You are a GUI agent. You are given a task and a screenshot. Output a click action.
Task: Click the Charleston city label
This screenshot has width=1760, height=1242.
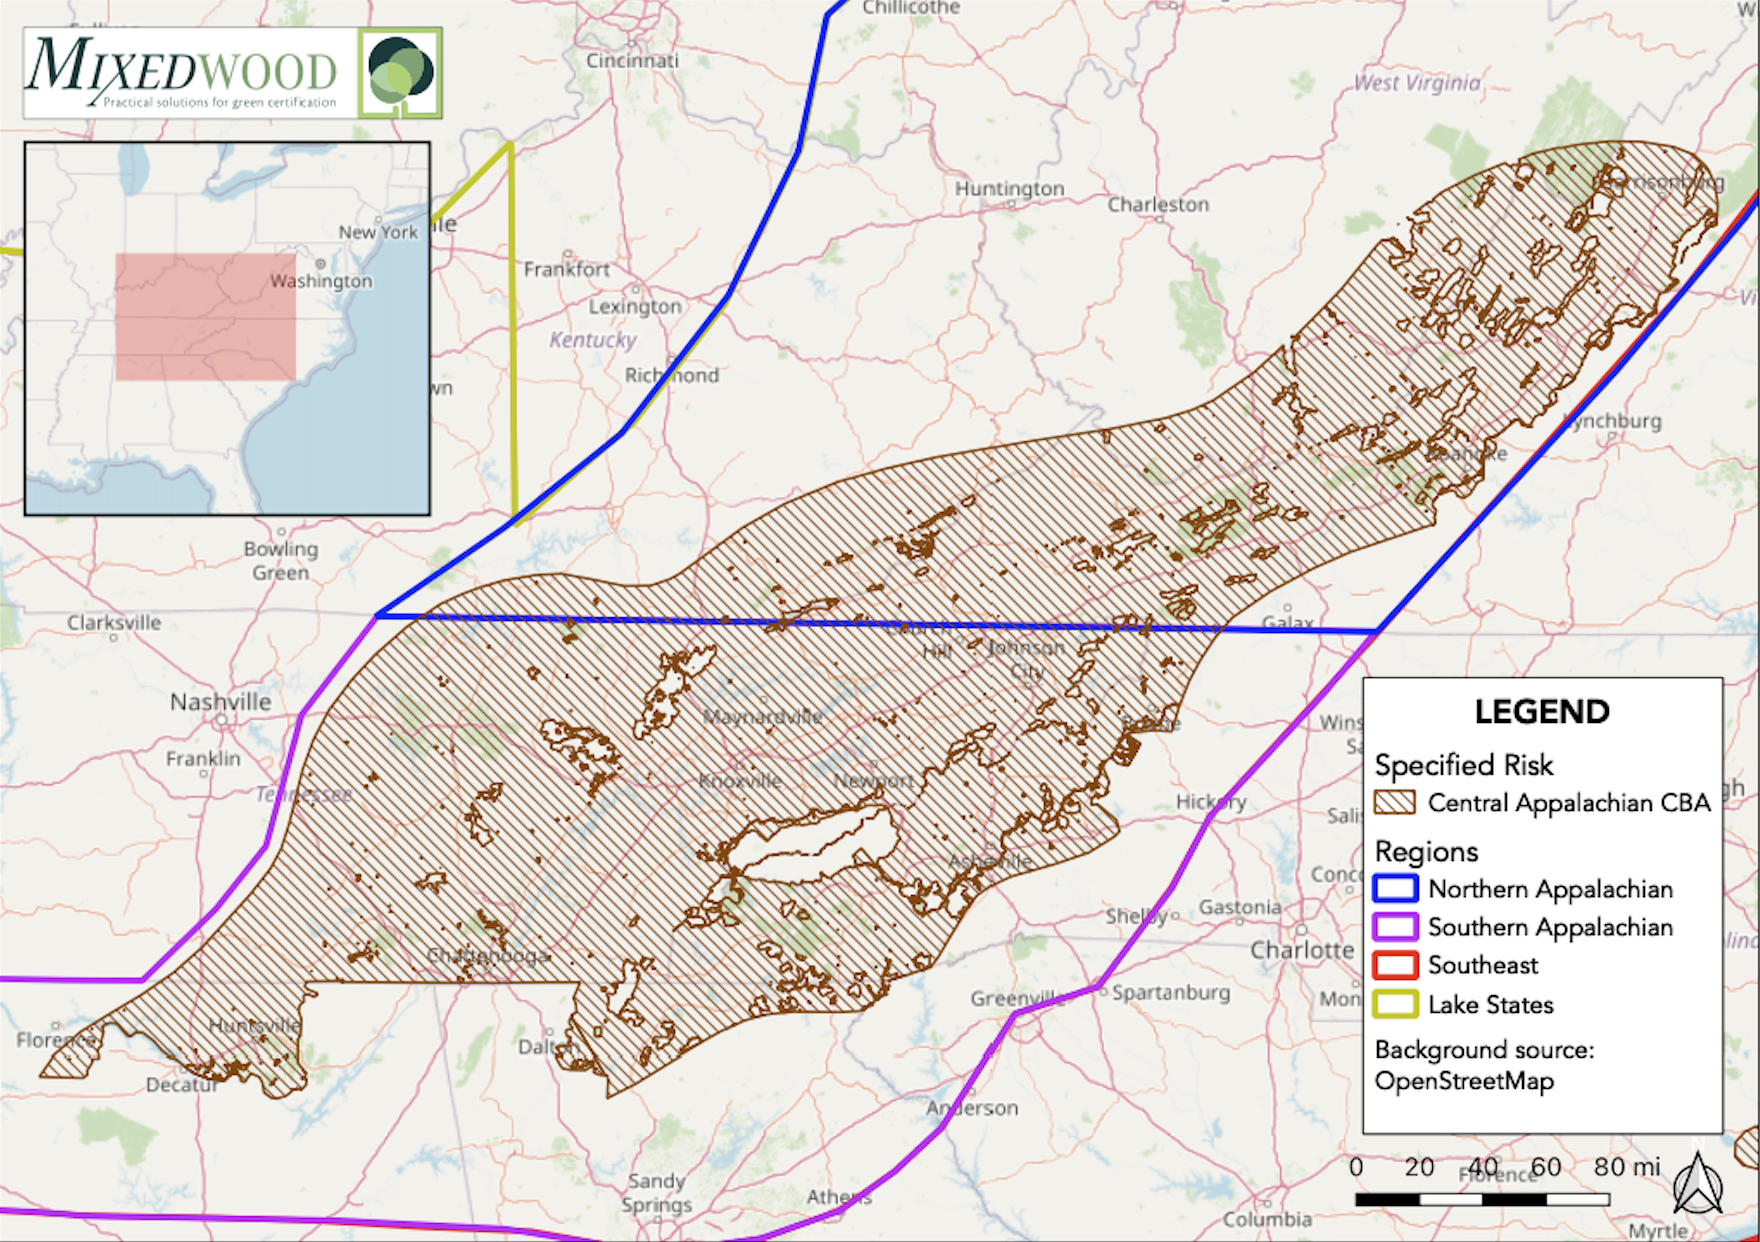coord(1158,204)
